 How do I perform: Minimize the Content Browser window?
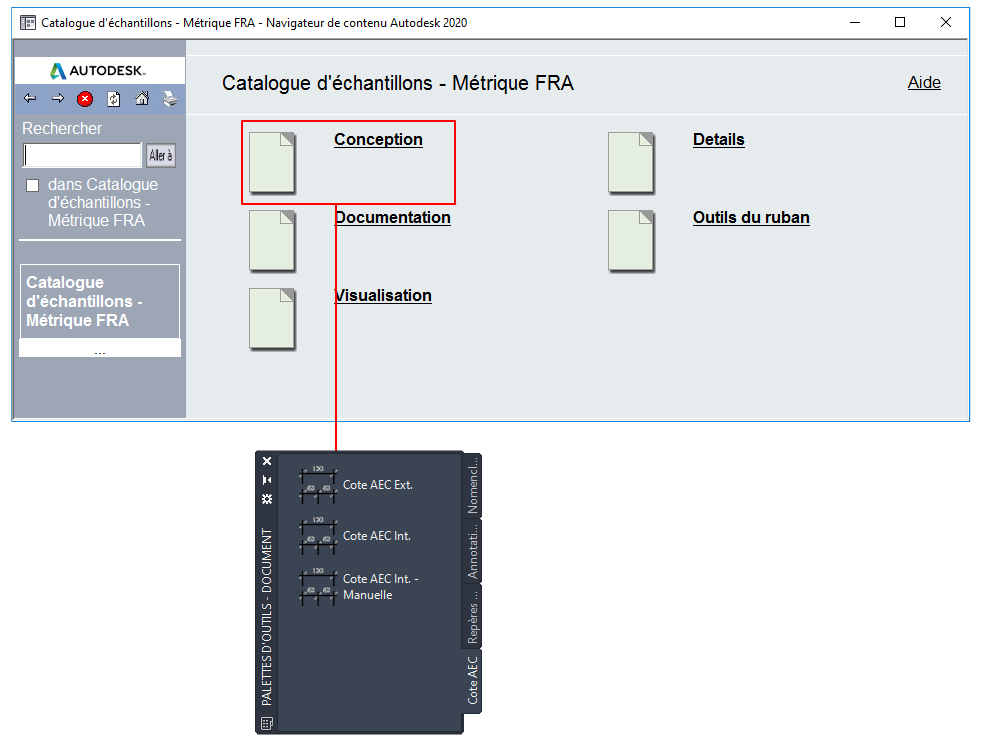pos(855,23)
